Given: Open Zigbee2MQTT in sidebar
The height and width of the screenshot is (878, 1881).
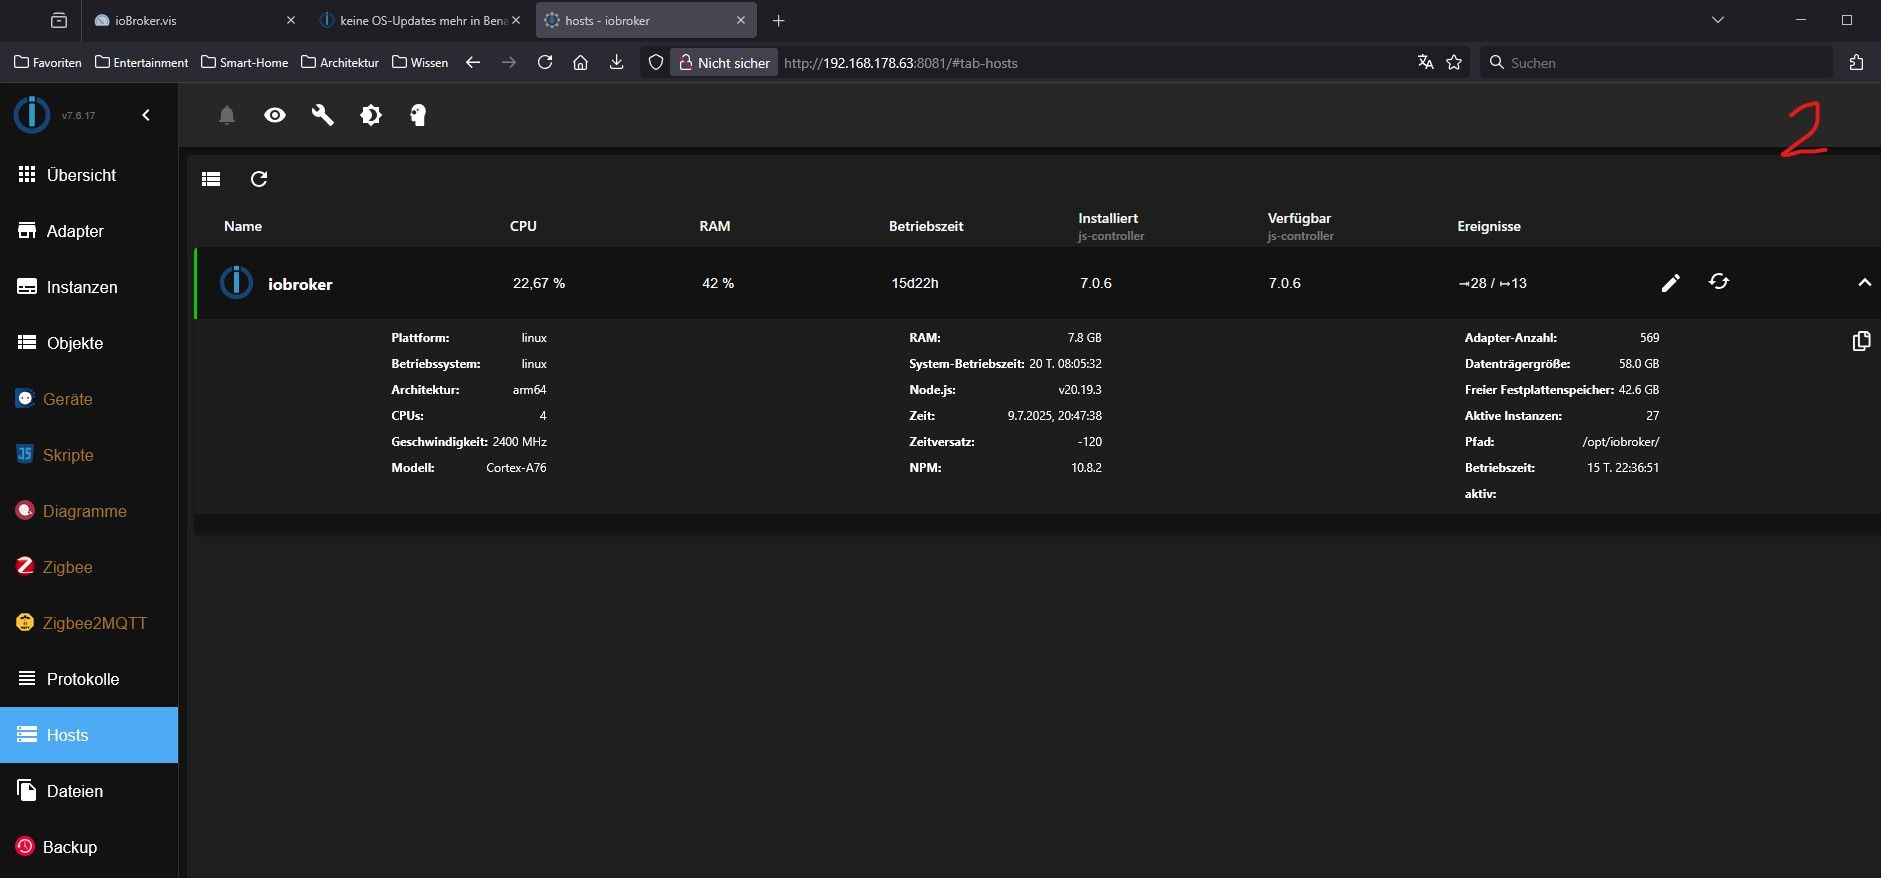Looking at the screenshot, I should pyautogui.click(x=89, y=623).
